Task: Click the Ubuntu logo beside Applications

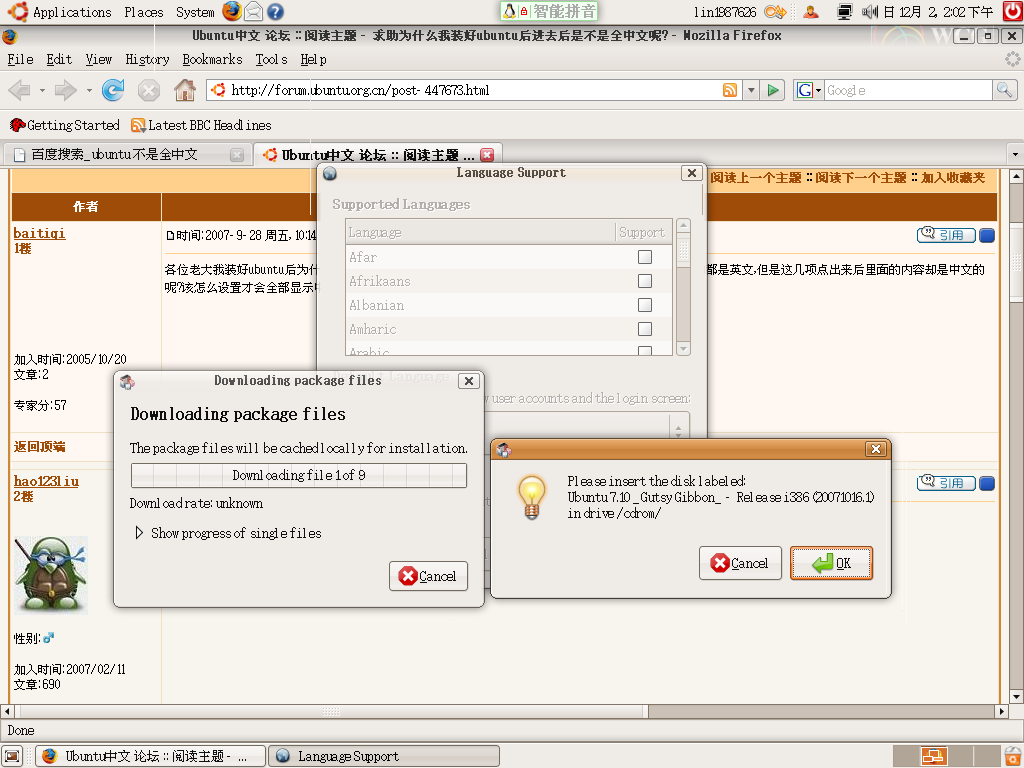Action: pos(18,12)
